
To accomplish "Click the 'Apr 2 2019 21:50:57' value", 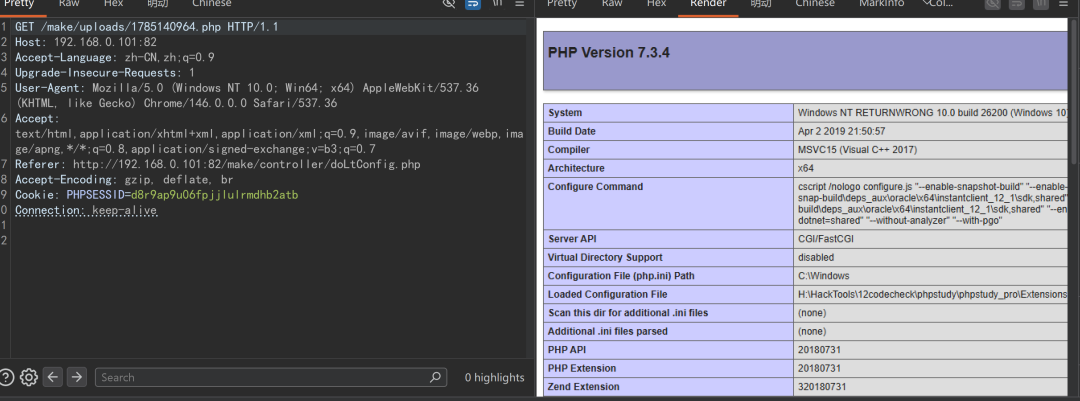I will pyautogui.click(x=842, y=131).
